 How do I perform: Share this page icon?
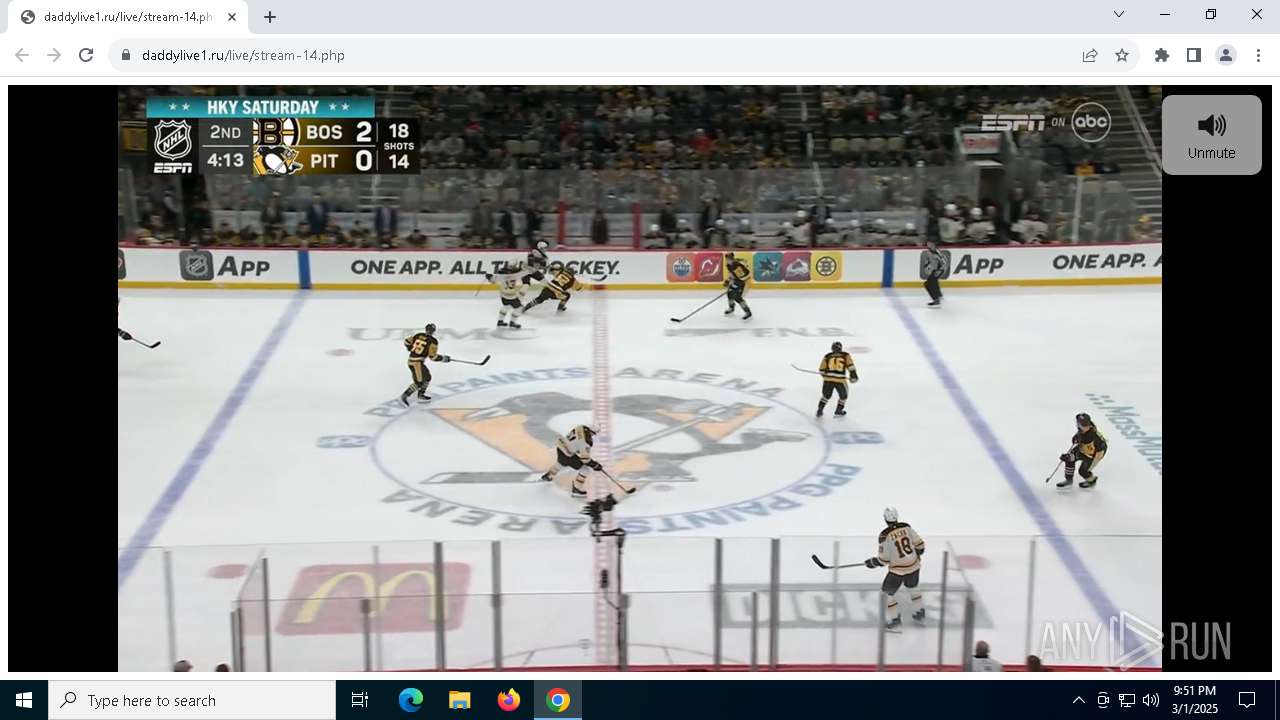(x=1090, y=55)
